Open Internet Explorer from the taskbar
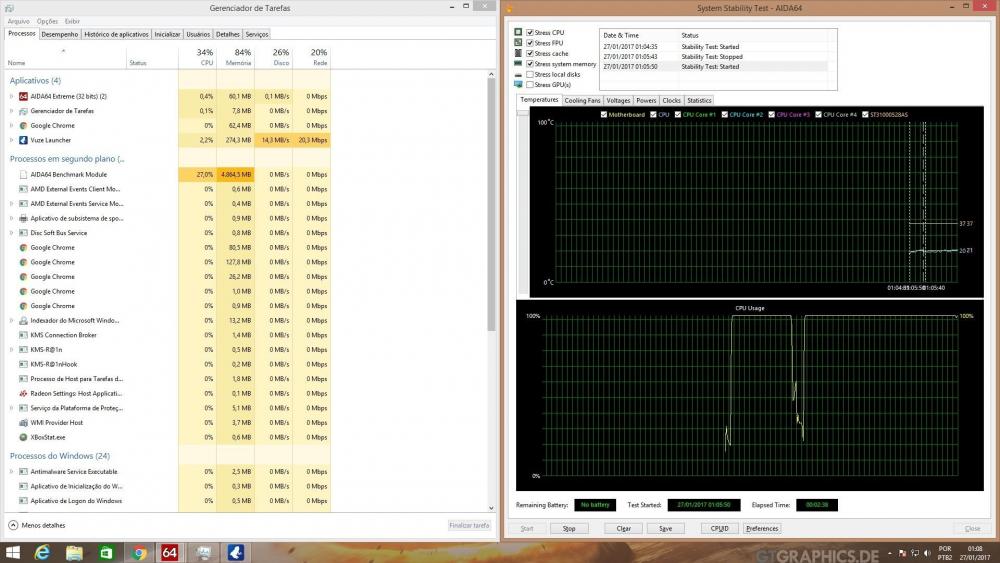Image resolution: width=1000 pixels, height=563 pixels. [x=43, y=552]
